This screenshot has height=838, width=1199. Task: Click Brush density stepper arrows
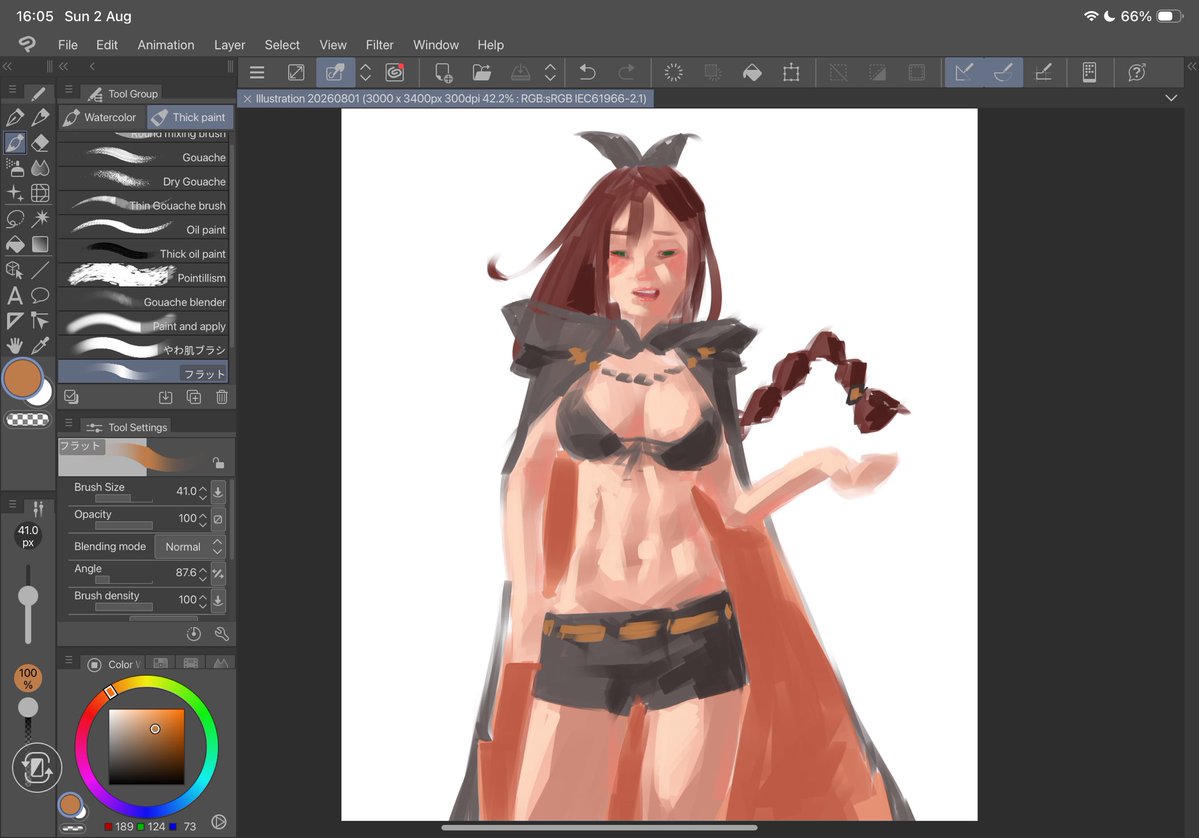[x=203, y=601]
